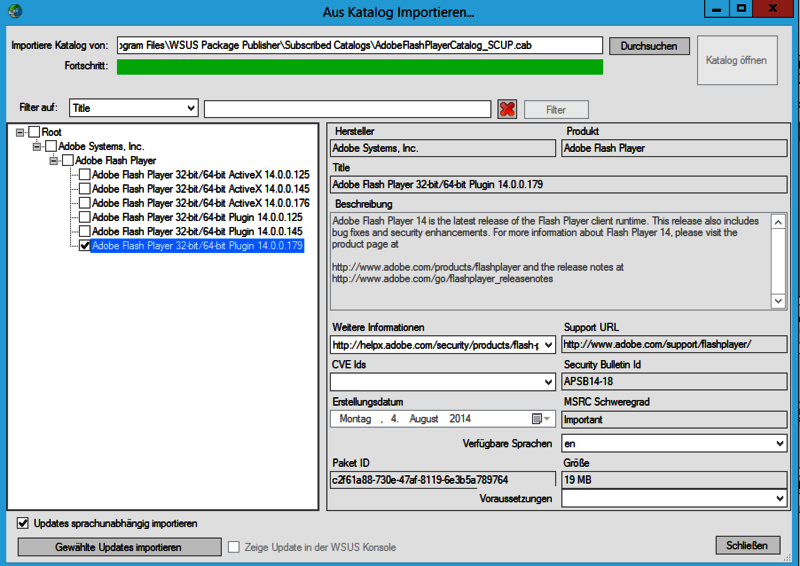Check the Adobe Flash Player product checkbox
Screen dimensions: 800x566
(x=68, y=161)
